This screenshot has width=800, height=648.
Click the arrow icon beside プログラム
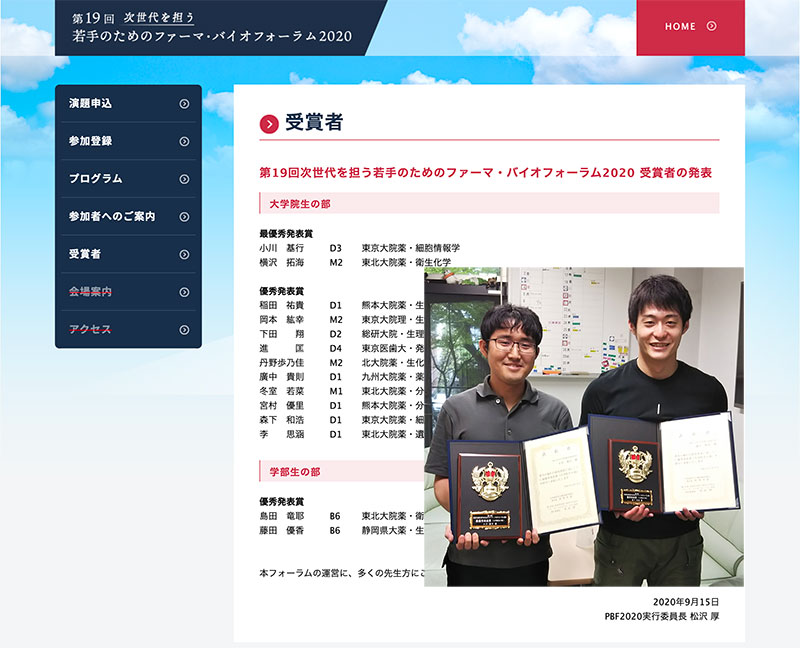click(x=184, y=179)
